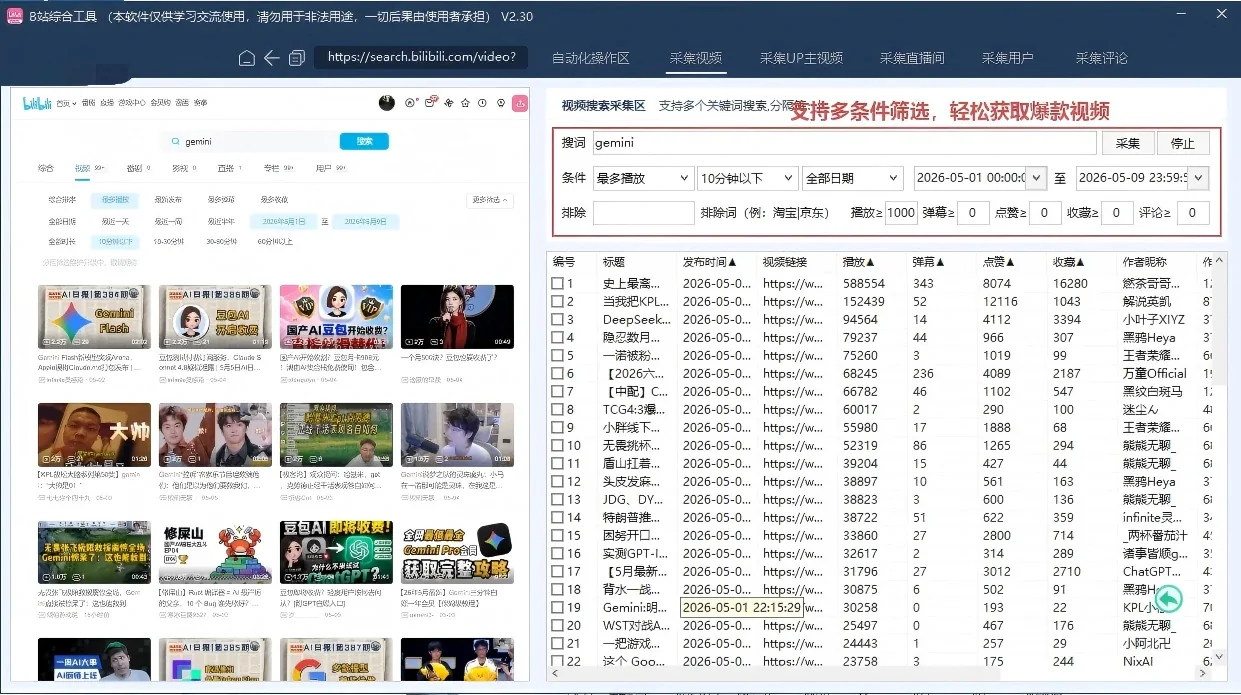Expand the start date 2026-05-01 picker arrow
1241x695 pixels.
coord(1037,178)
